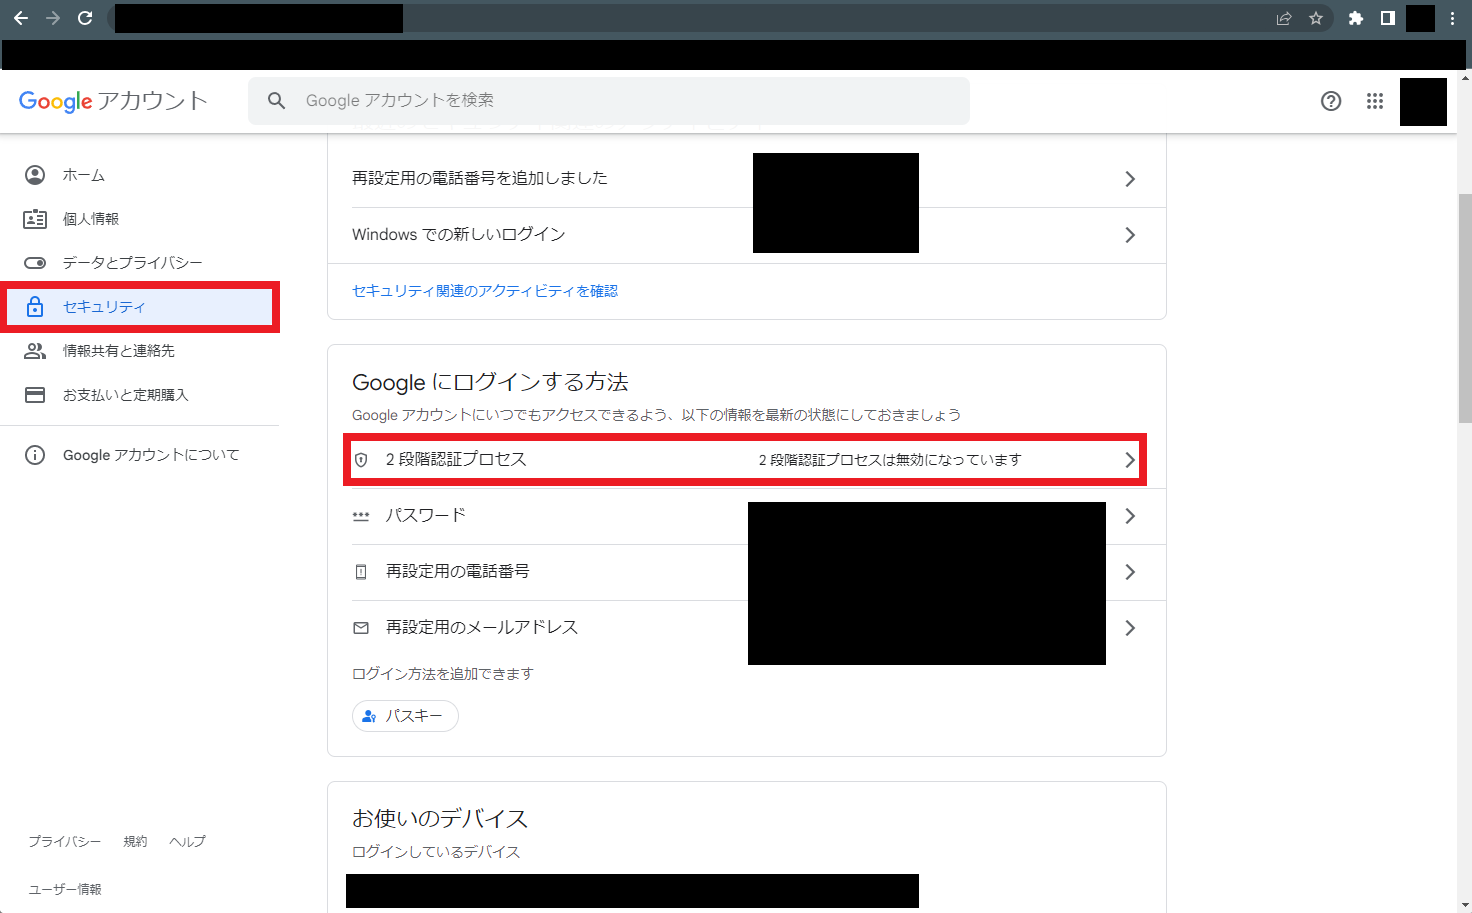Click ログインしているデバイス text
Viewport: 1472px width, 913px height.
tap(436, 852)
